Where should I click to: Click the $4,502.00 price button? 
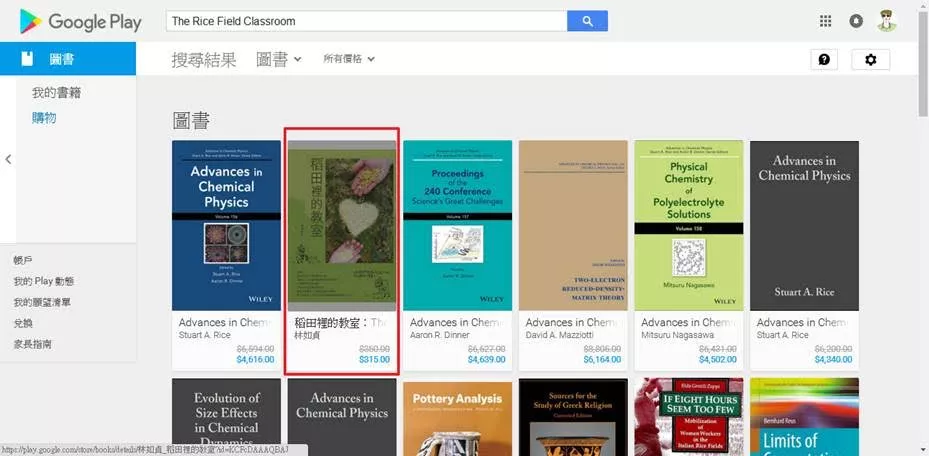717,359
